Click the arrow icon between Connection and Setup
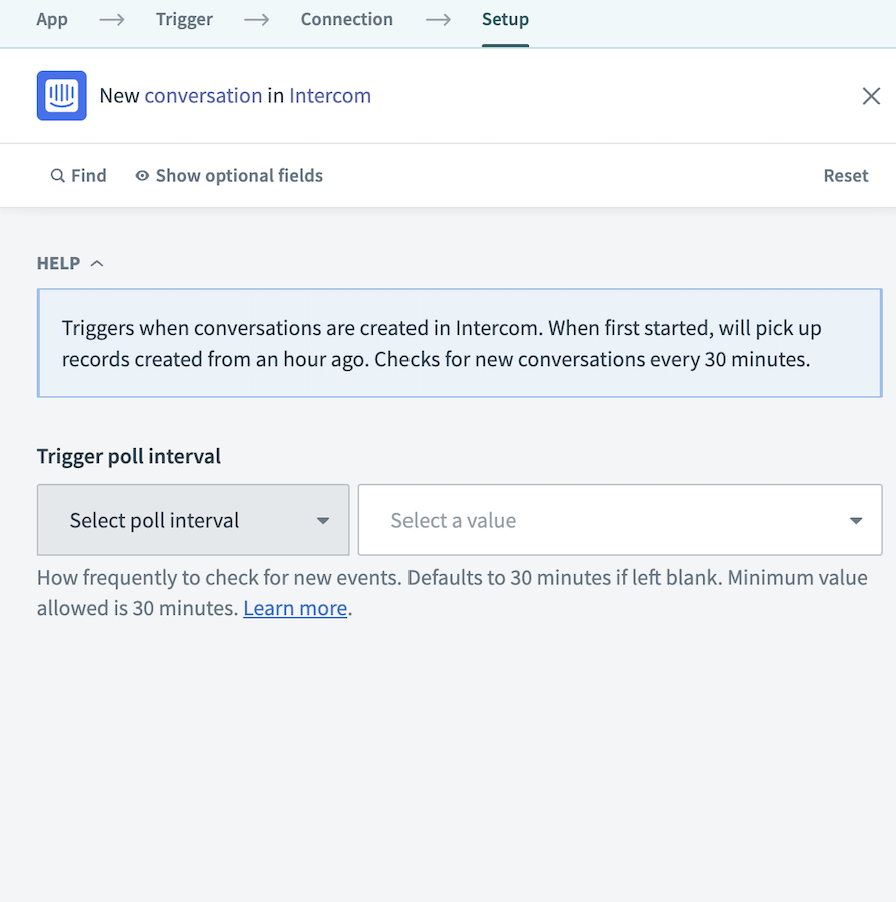 tap(438, 19)
